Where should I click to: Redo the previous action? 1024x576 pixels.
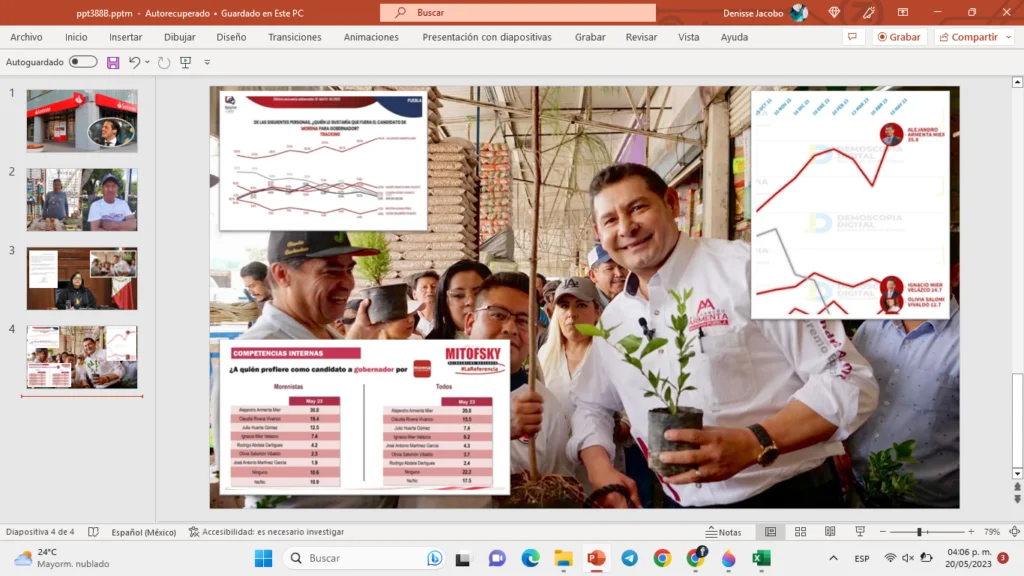163,62
